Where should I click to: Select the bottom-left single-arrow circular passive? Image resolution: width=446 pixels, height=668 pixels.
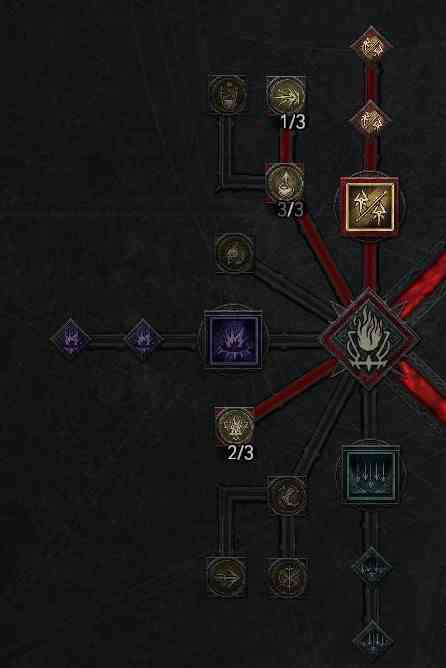point(227,577)
